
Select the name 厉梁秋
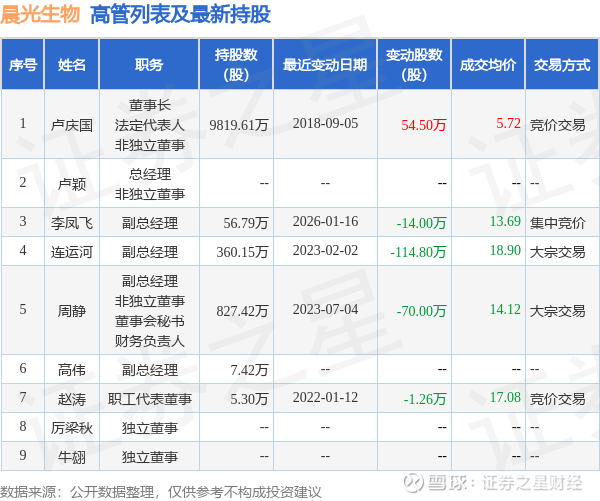[x=72, y=428]
